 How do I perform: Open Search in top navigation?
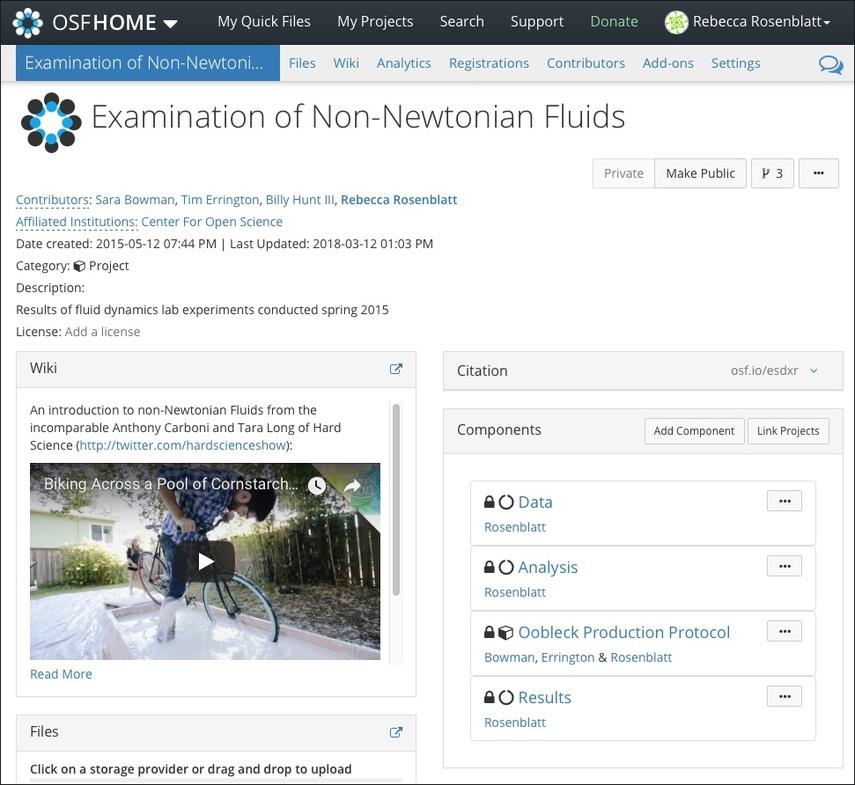462,21
